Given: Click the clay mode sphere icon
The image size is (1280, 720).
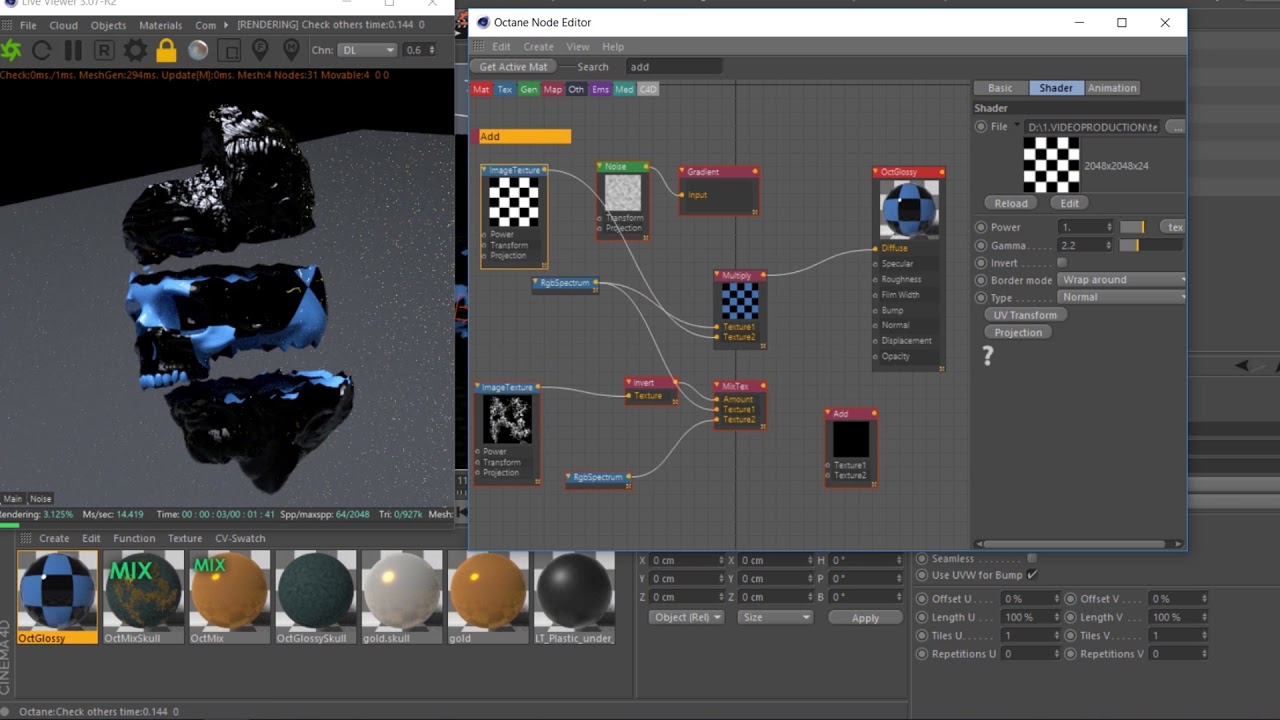Looking at the screenshot, I should (198, 50).
